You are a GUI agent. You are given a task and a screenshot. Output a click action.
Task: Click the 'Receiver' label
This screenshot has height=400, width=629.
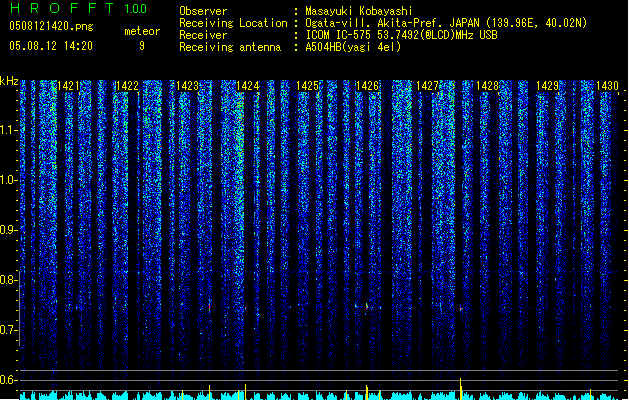coord(203,35)
